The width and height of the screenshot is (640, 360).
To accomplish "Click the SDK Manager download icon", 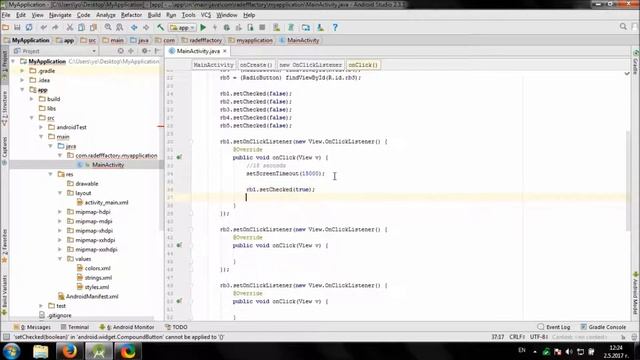I will (x=320, y=27).
